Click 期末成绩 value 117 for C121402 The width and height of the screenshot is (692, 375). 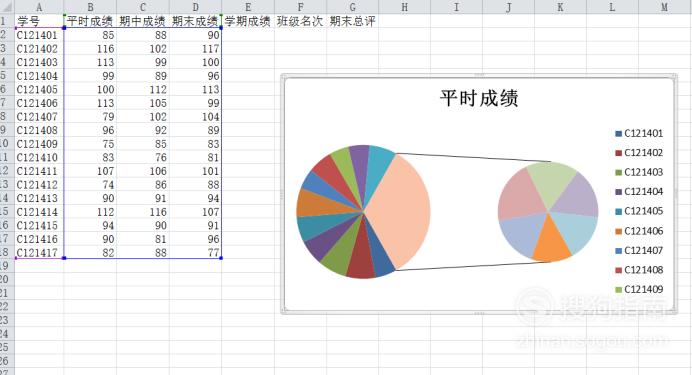click(195, 49)
